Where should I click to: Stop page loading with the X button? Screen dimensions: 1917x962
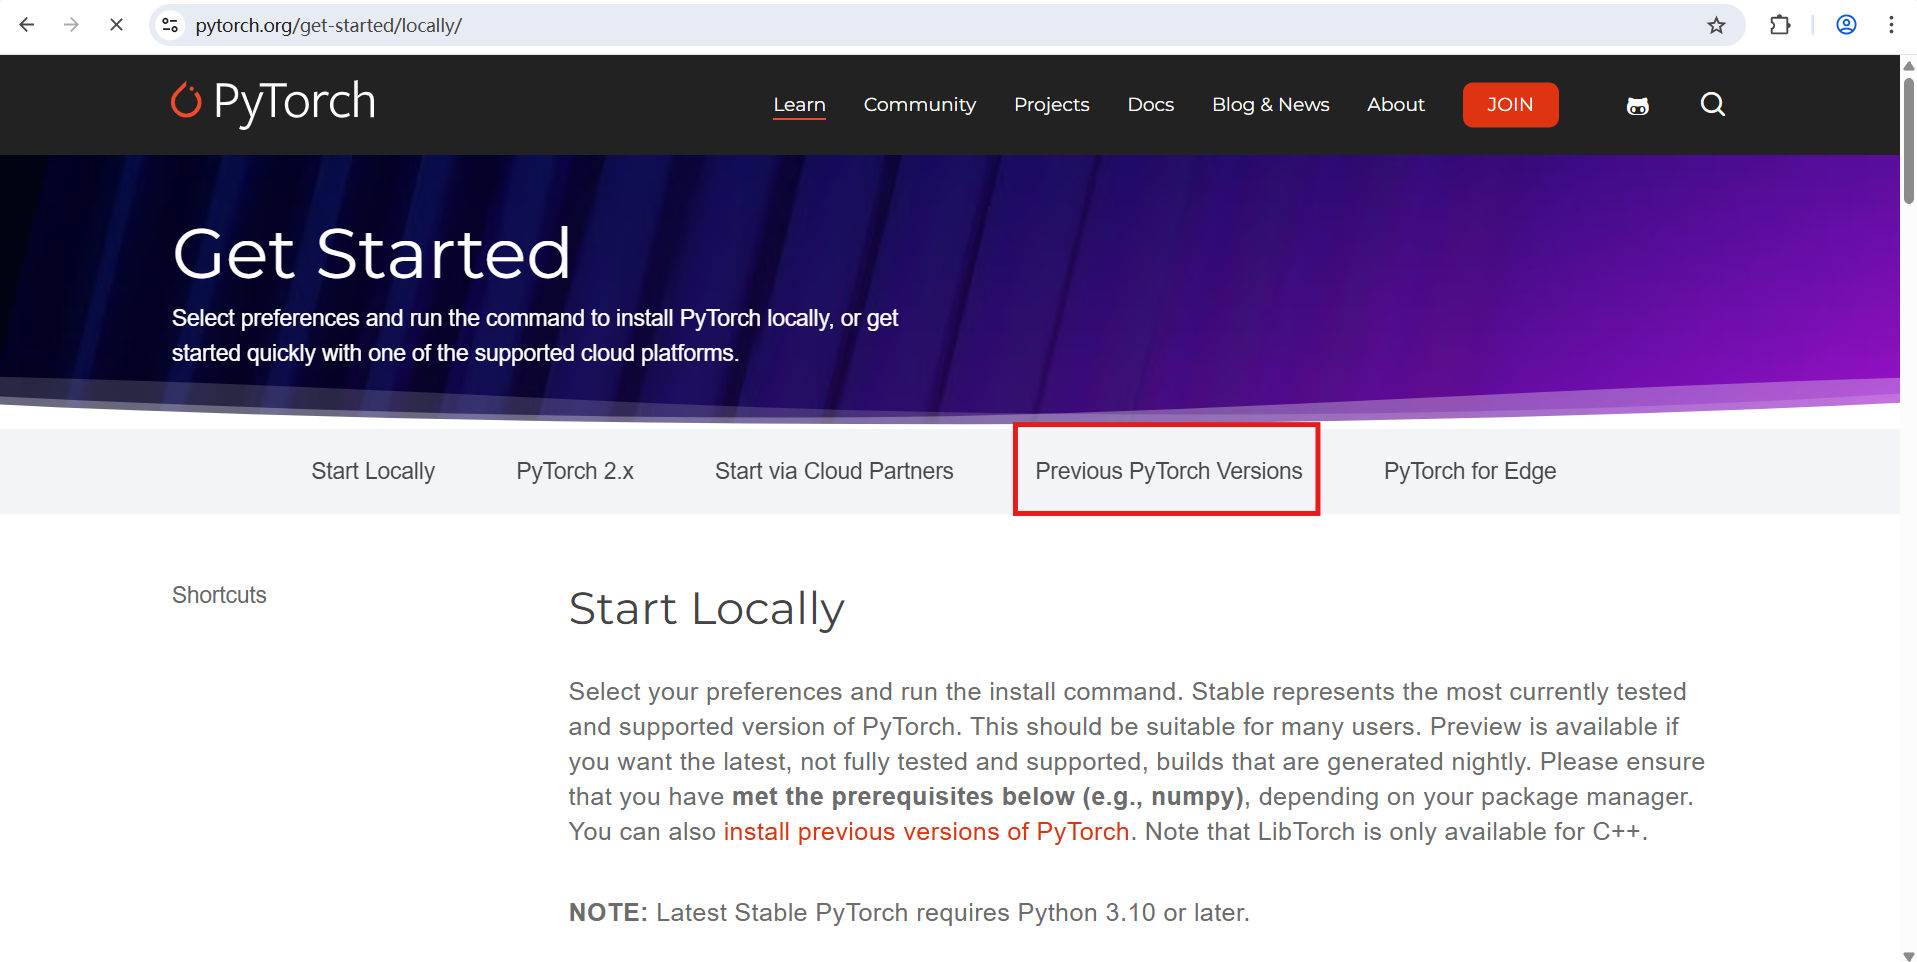tap(116, 25)
